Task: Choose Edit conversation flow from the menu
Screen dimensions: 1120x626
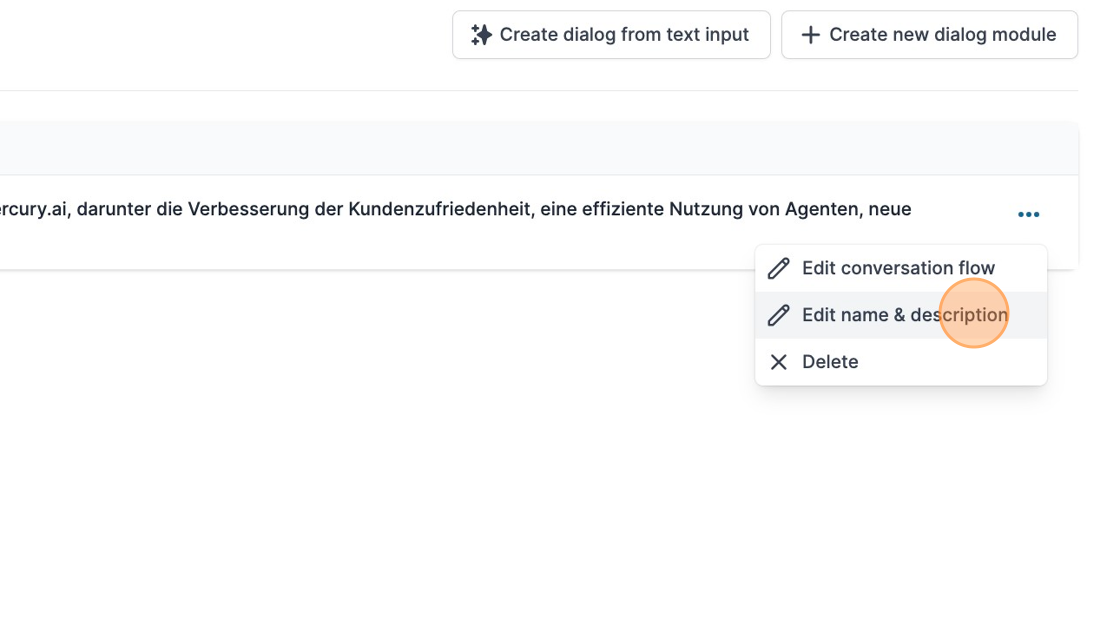Action: click(x=898, y=268)
